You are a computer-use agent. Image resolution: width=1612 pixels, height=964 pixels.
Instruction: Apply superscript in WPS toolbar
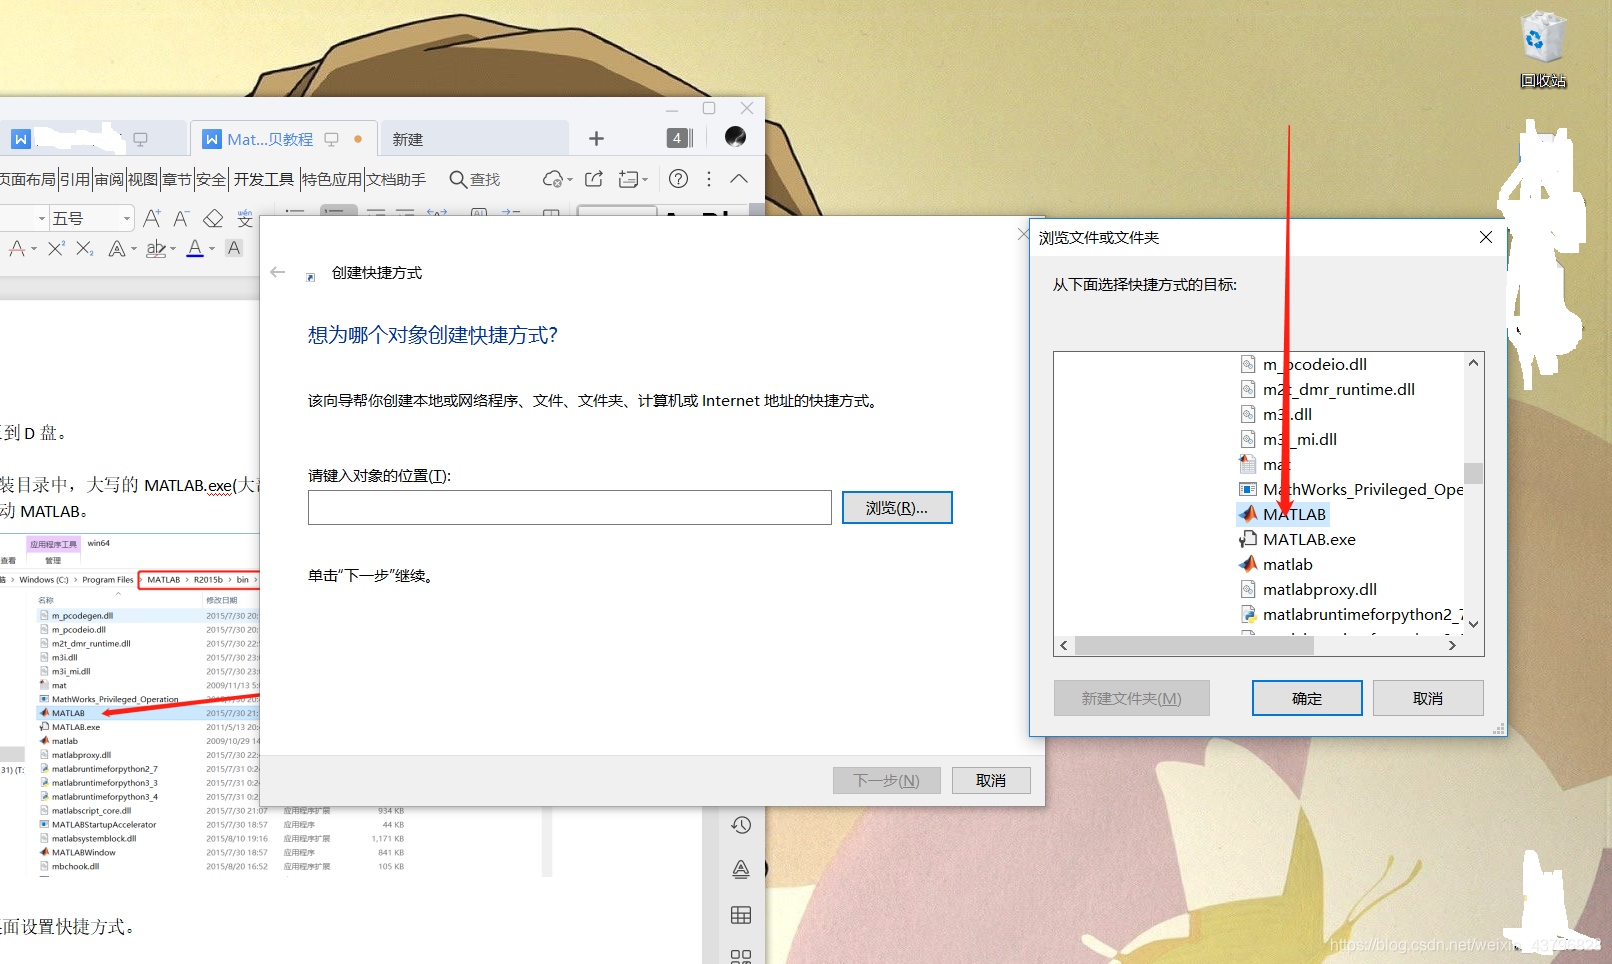tap(56, 248)
